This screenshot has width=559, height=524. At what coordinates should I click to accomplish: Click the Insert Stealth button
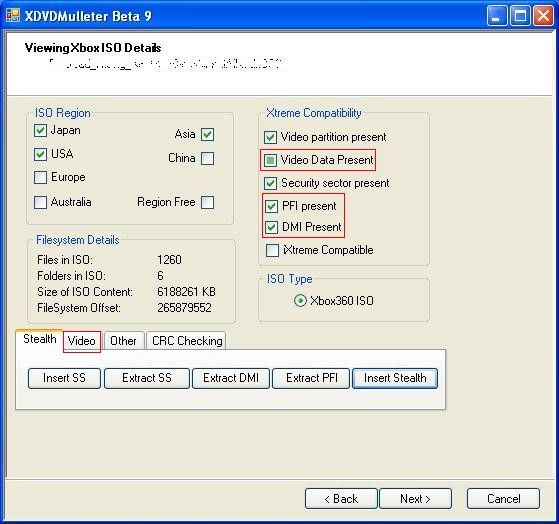pos(395,378)
